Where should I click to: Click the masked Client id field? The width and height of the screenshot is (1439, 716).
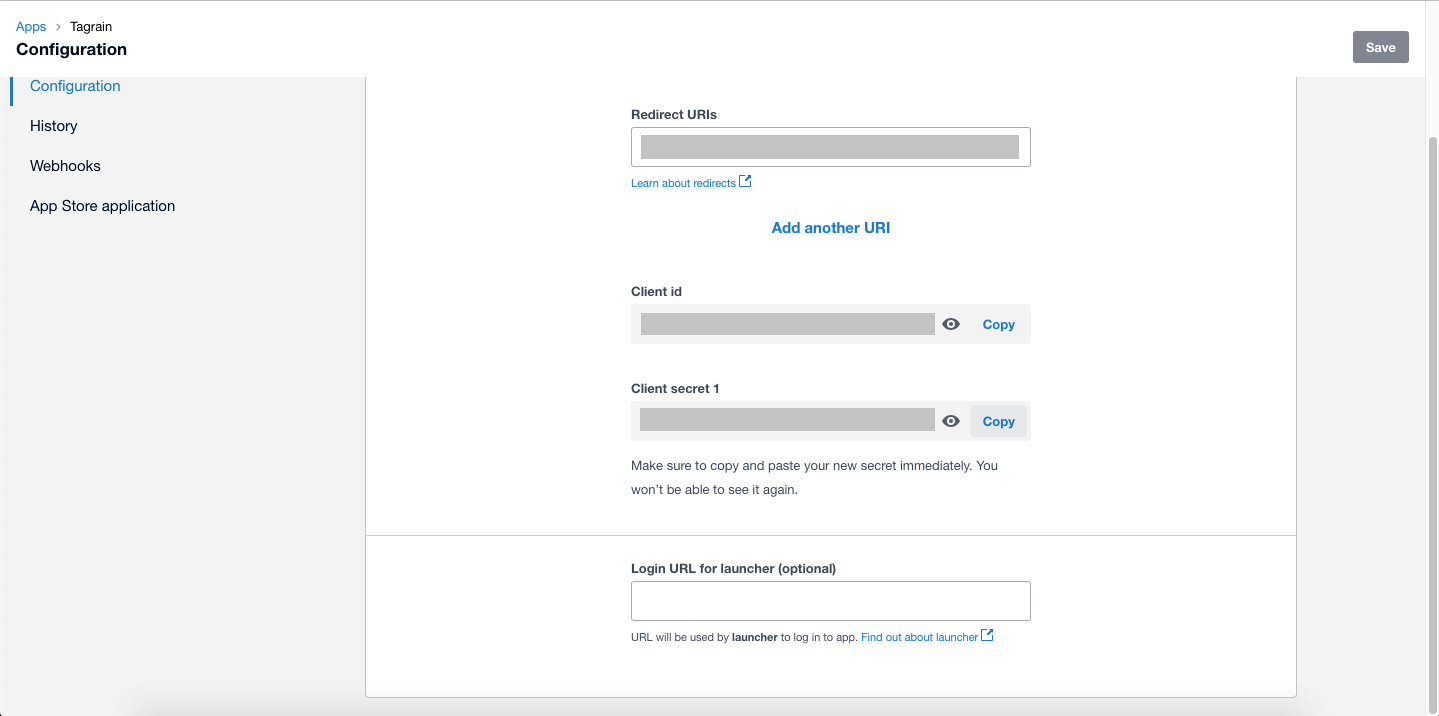787,324
